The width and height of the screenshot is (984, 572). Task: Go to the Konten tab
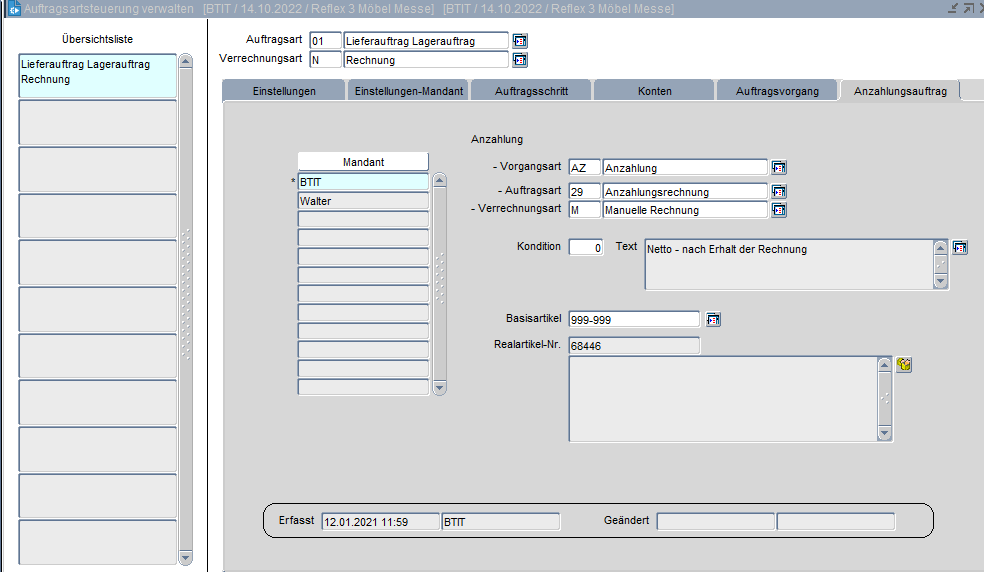654,91
